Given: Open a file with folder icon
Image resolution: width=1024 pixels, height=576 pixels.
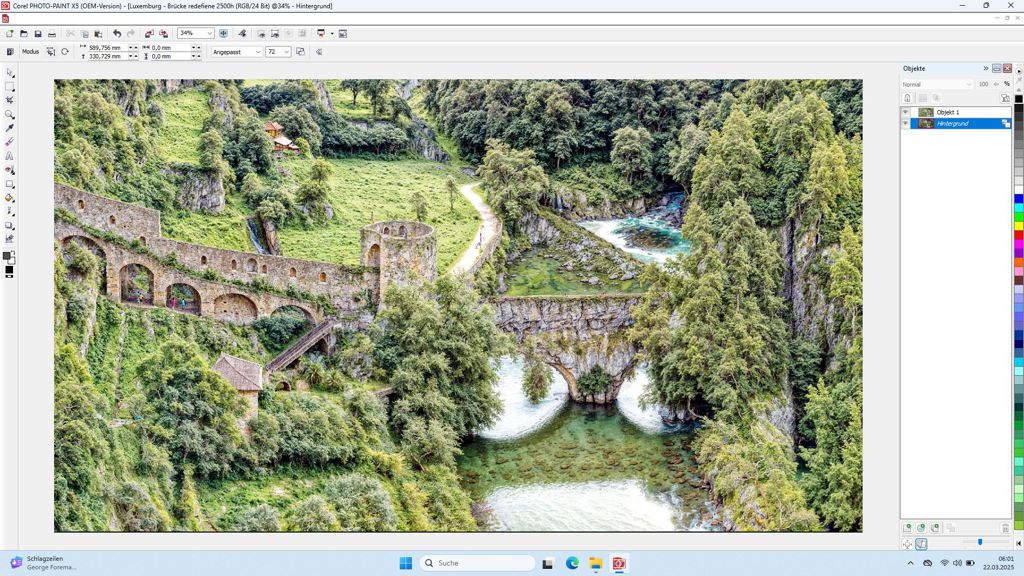Looking at the screenshot, I should [24, 33].
